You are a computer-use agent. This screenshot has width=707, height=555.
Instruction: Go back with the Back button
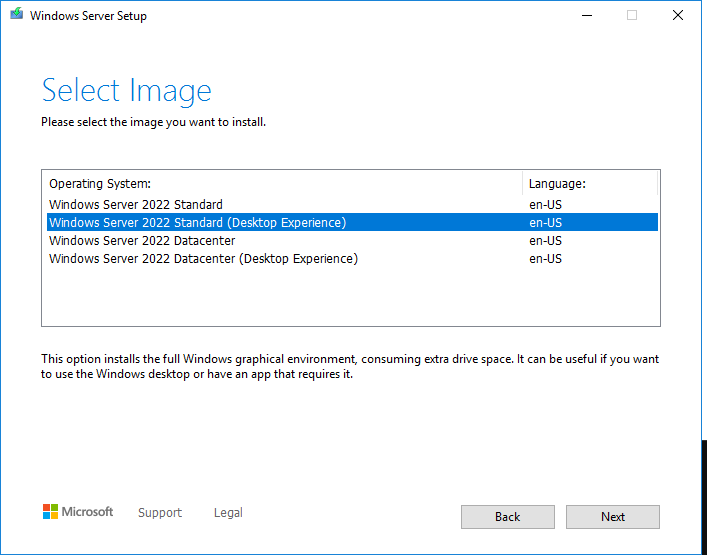pyautogui.click(x=507, y=517)
